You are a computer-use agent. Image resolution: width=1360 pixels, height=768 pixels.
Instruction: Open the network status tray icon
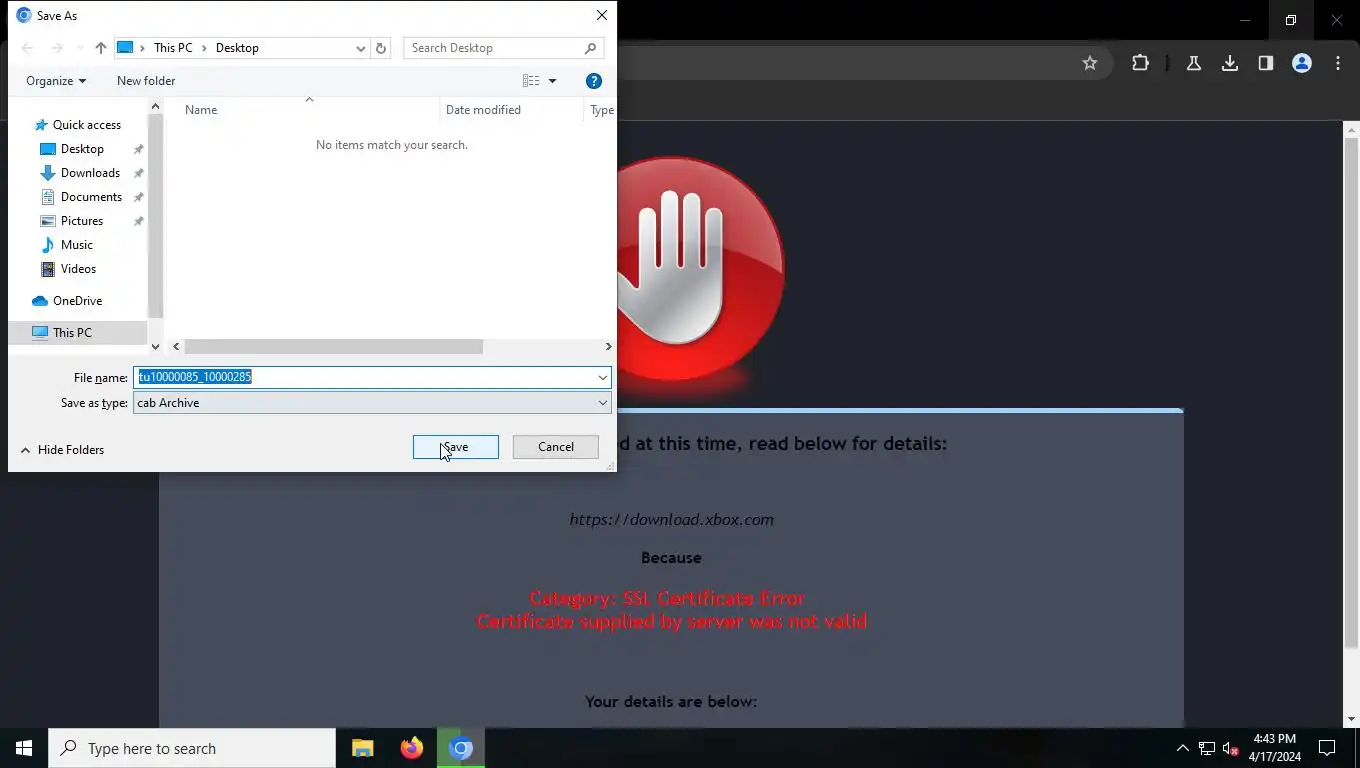click(1207, 748)
